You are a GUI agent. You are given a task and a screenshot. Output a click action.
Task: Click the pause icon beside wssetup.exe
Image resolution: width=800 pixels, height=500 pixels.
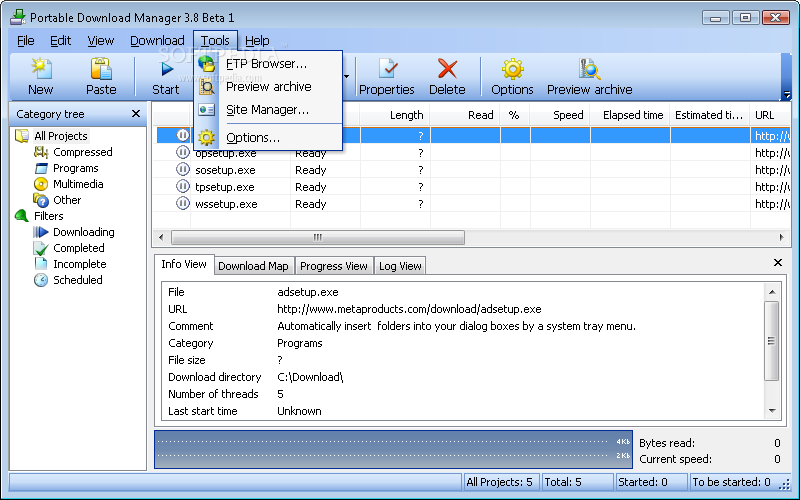click(x=183, y=204)
